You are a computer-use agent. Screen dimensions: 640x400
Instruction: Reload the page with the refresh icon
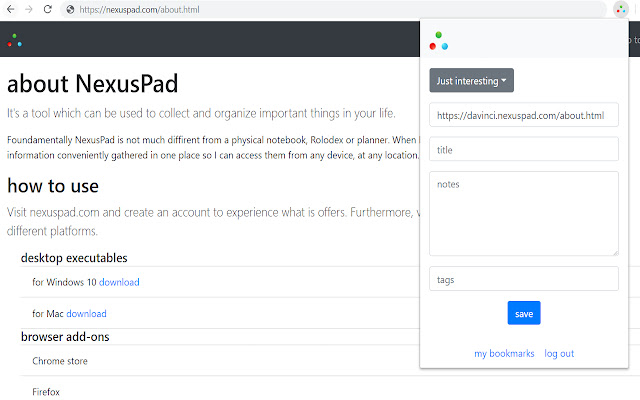tap(47, 9)
